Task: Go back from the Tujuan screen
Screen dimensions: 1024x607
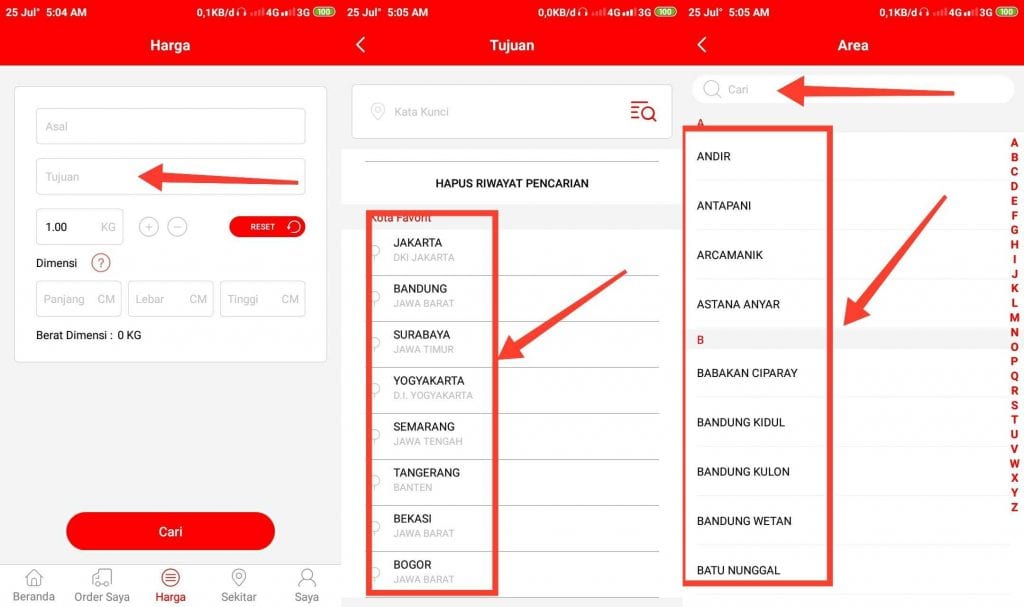Action: pyautogui.click(x=360, y=44)
